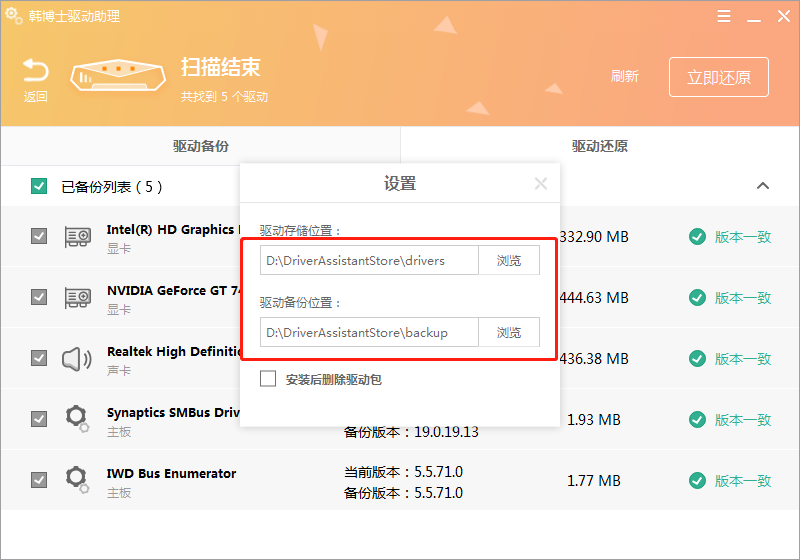The image size is (800, 560).
Task: Click the green check icon for IWD driver
Action: click(x=697, y=481)
